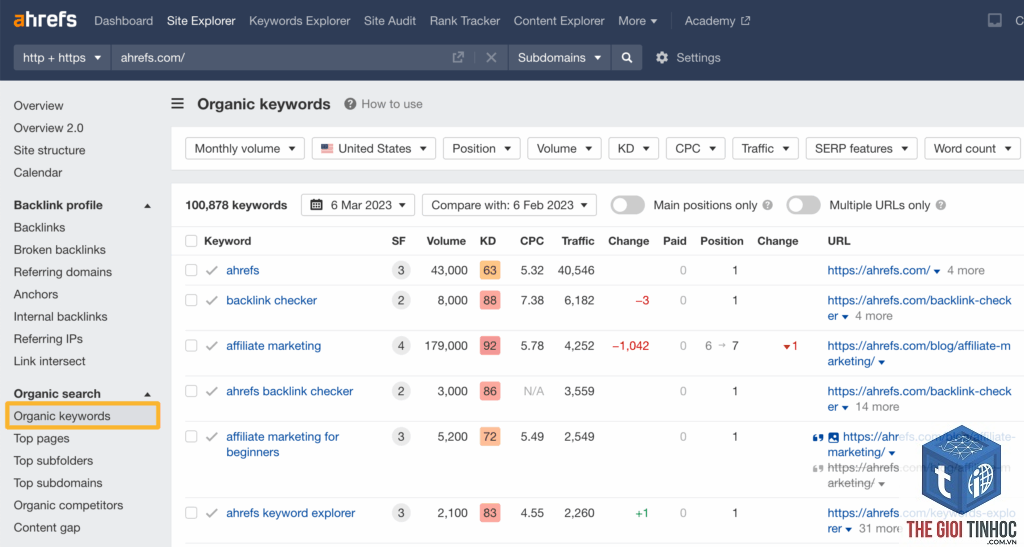Open the Monthly volume dropdown
Image resolution: width=1024 pixels, height=547 pixels.
[245, 149]
